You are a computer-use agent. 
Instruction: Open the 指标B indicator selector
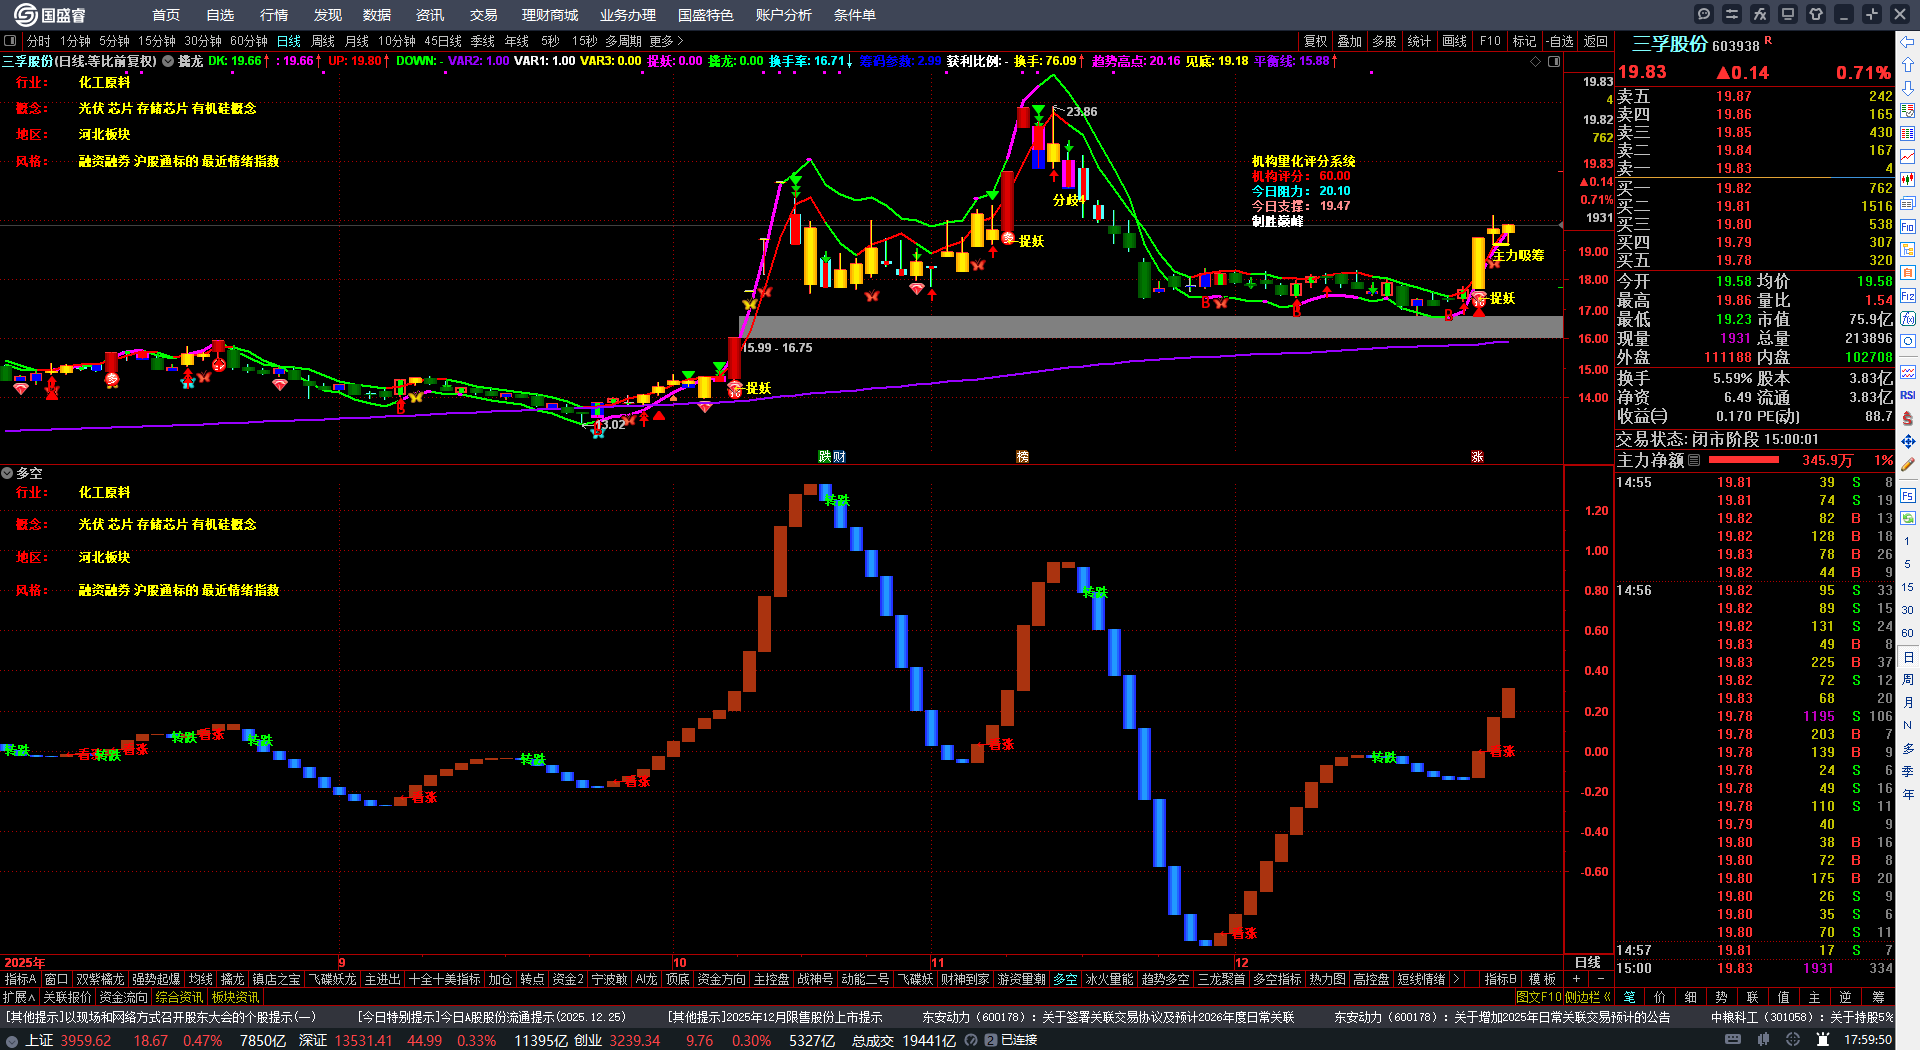1500,979
